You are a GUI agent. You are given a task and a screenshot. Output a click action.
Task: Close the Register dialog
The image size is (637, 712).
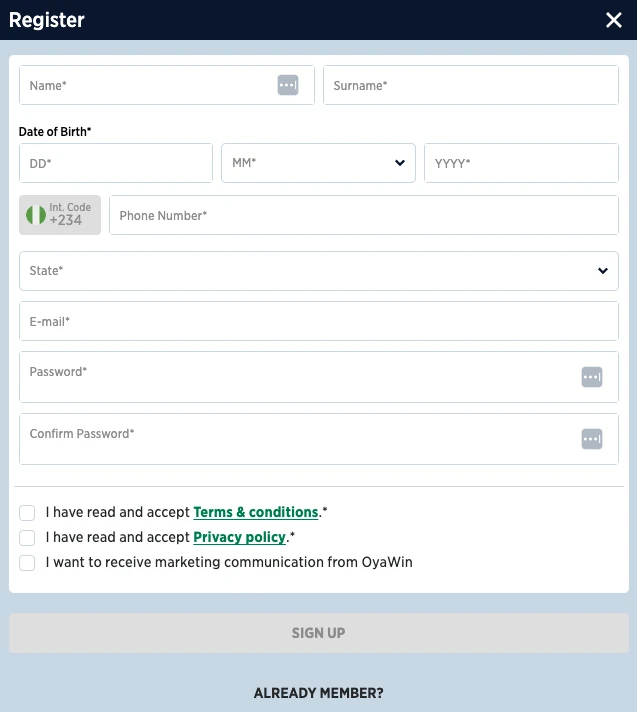(614, 20)
